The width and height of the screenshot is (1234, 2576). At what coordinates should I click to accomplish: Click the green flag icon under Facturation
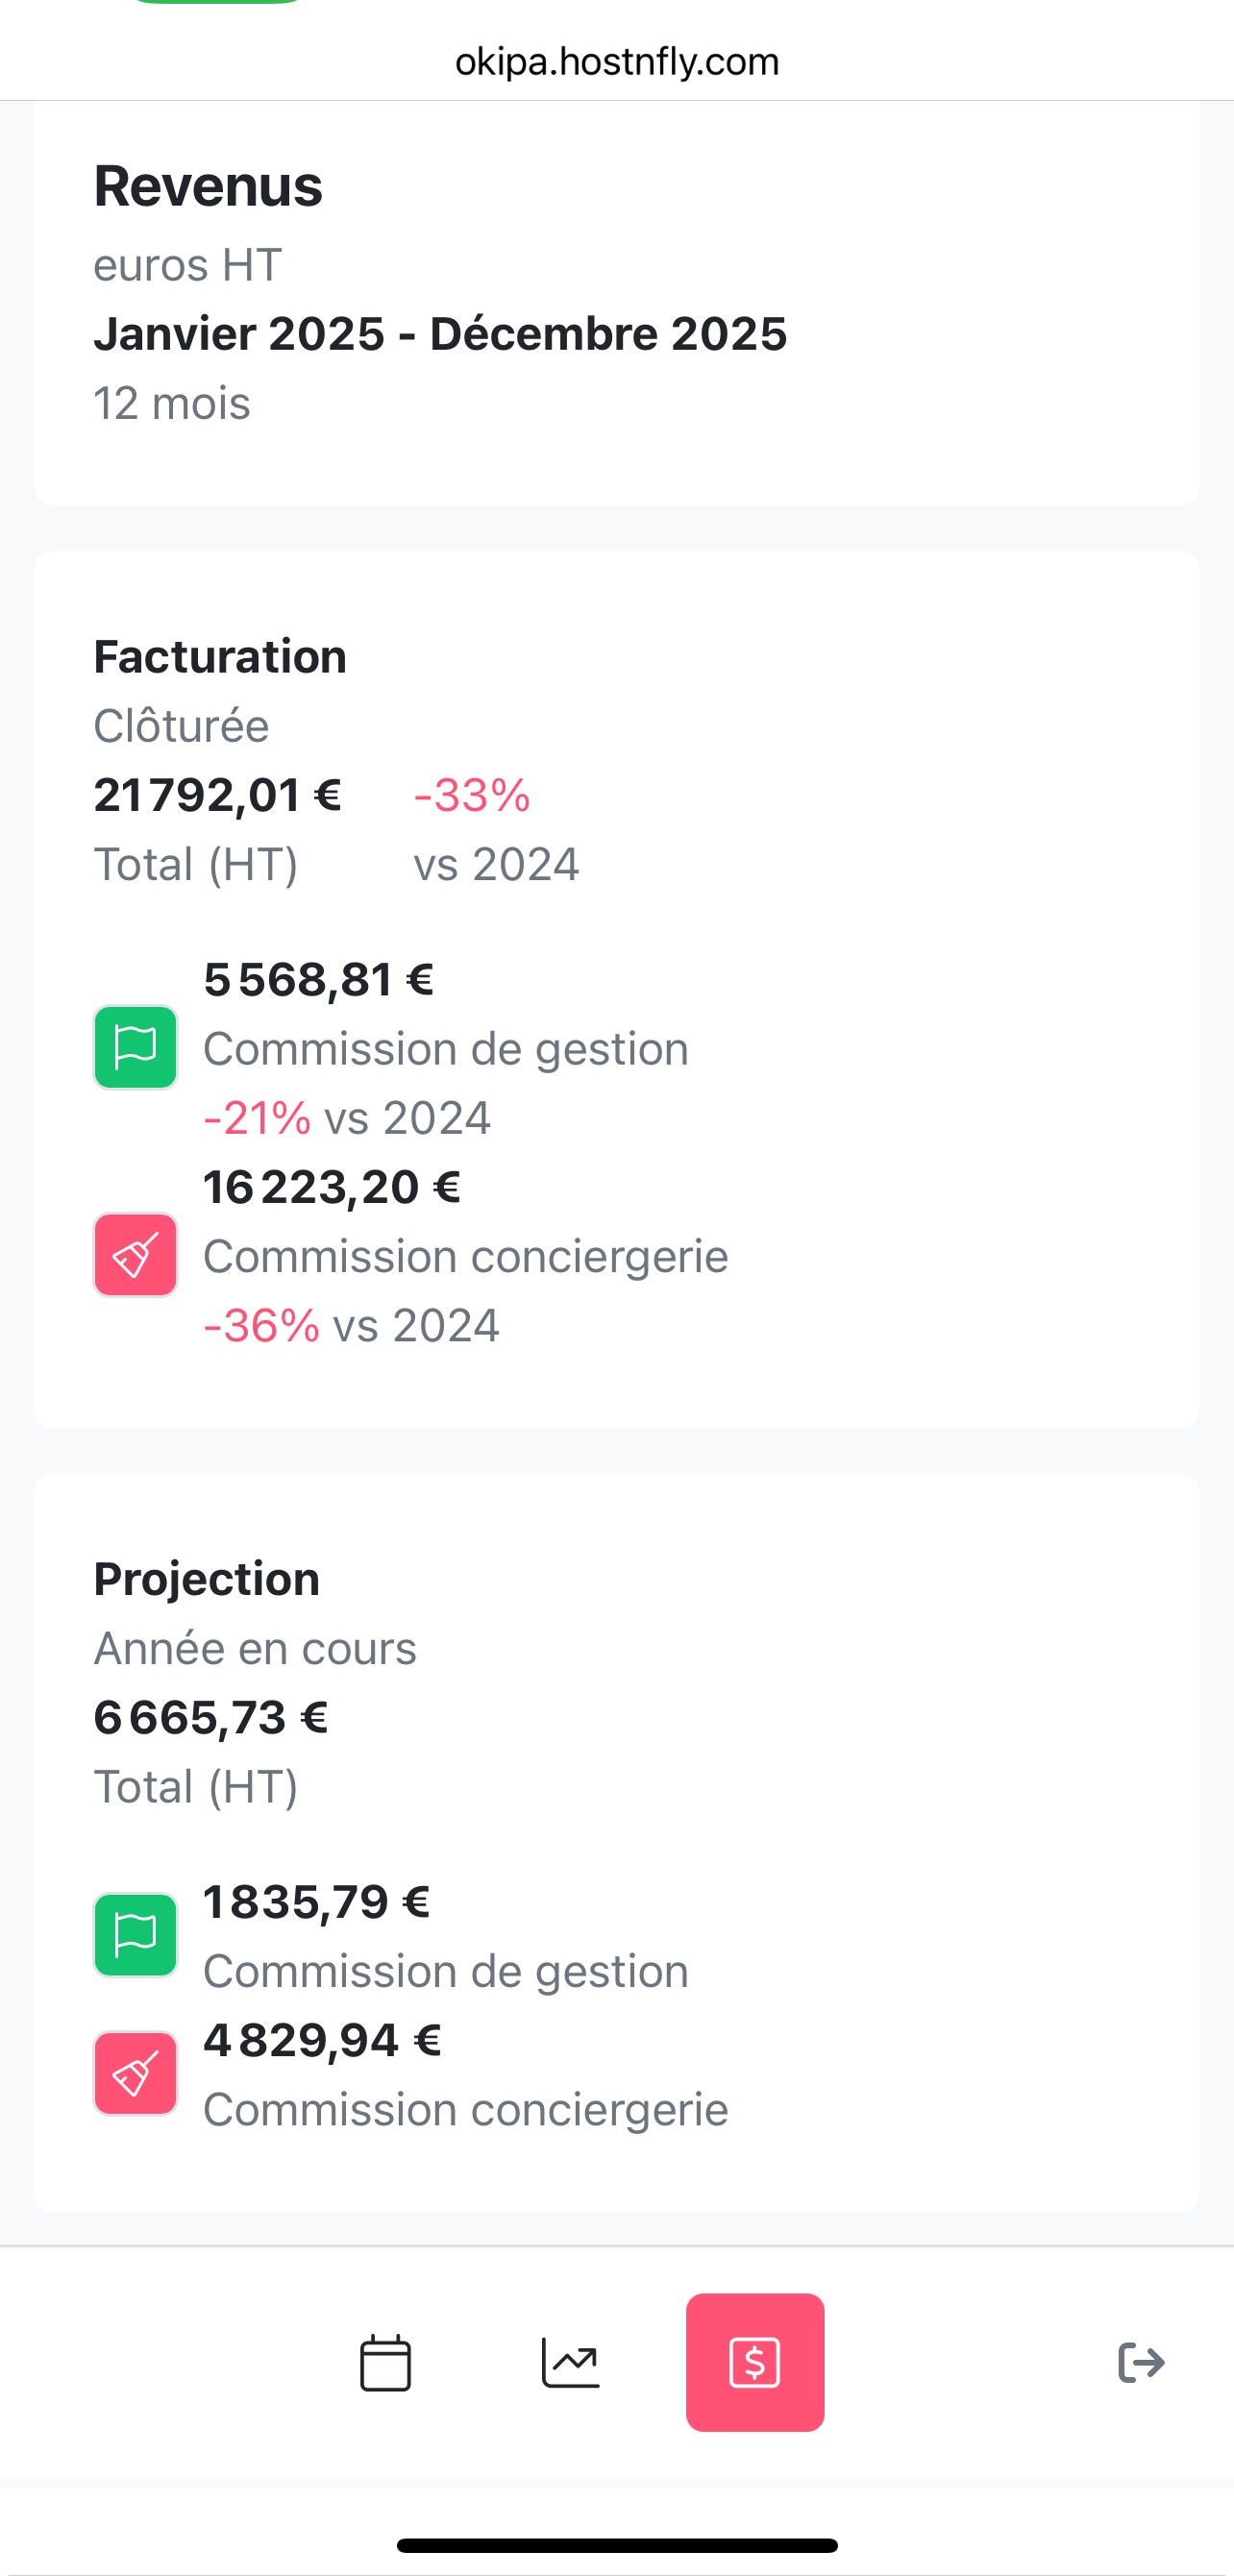pyautogui.click(x=136, y=1047)
